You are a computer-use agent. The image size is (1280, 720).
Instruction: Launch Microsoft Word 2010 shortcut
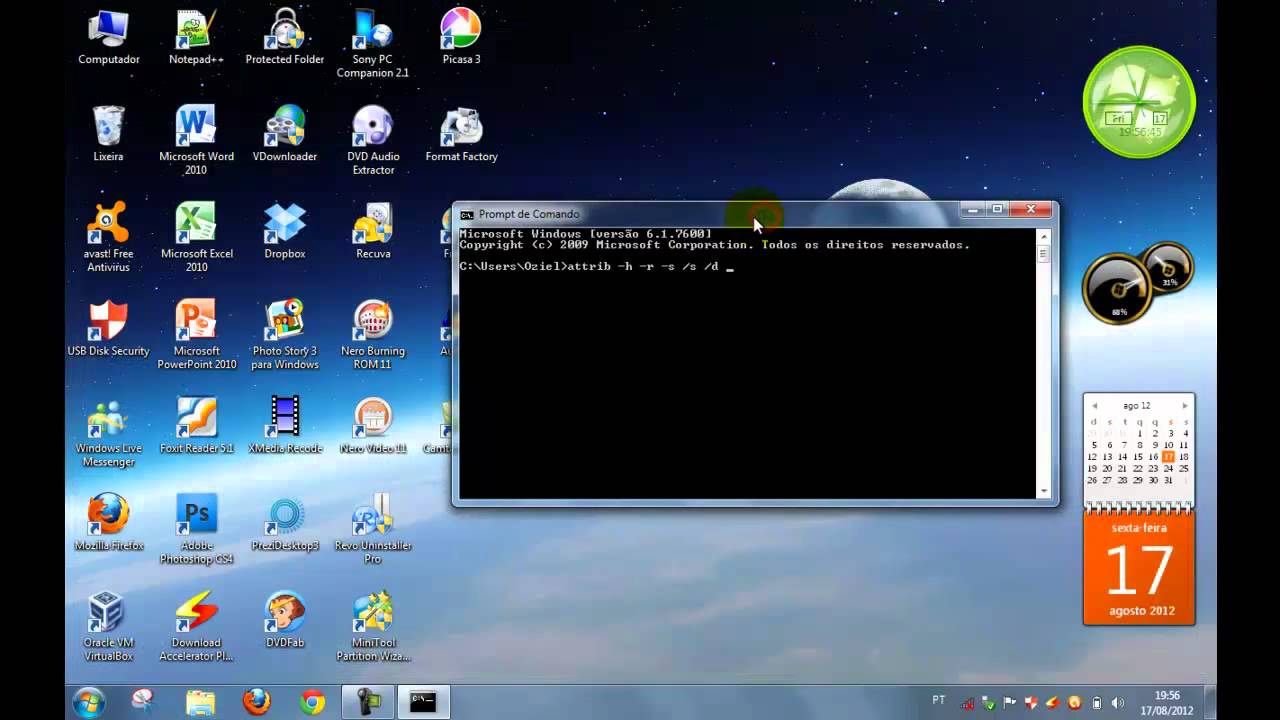coord(196,141)
